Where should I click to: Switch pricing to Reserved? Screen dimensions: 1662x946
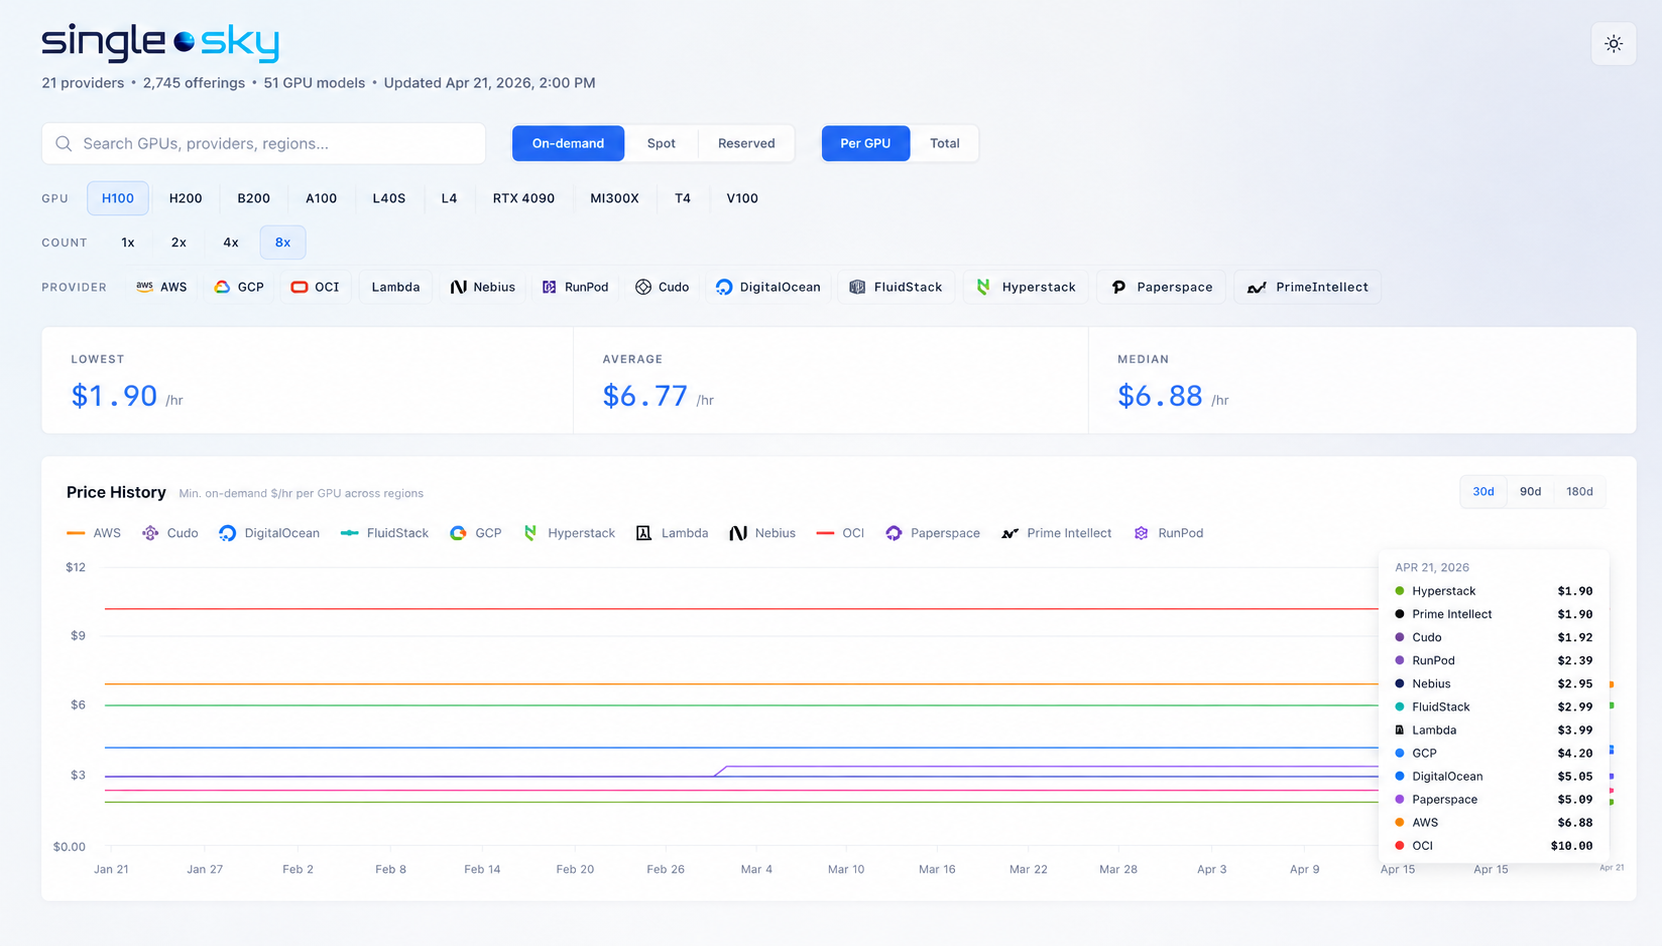[x=746, y=143]
